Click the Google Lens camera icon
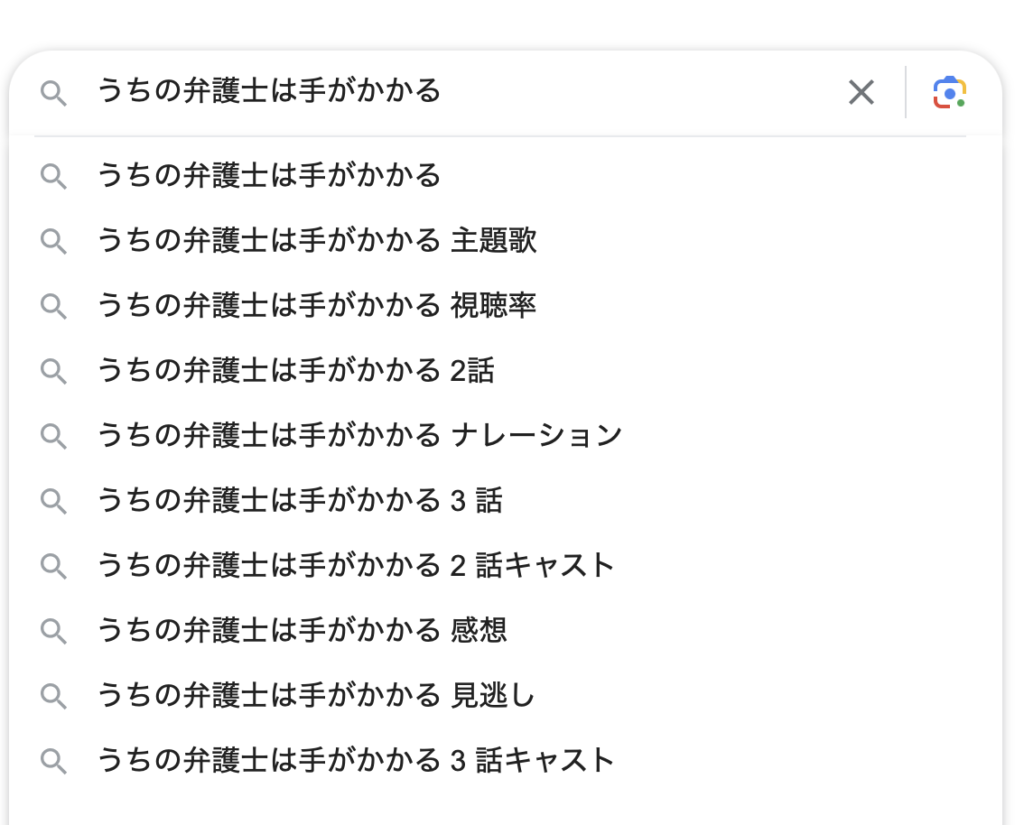Screen dimensions: 1024x825 pos(949,93)
